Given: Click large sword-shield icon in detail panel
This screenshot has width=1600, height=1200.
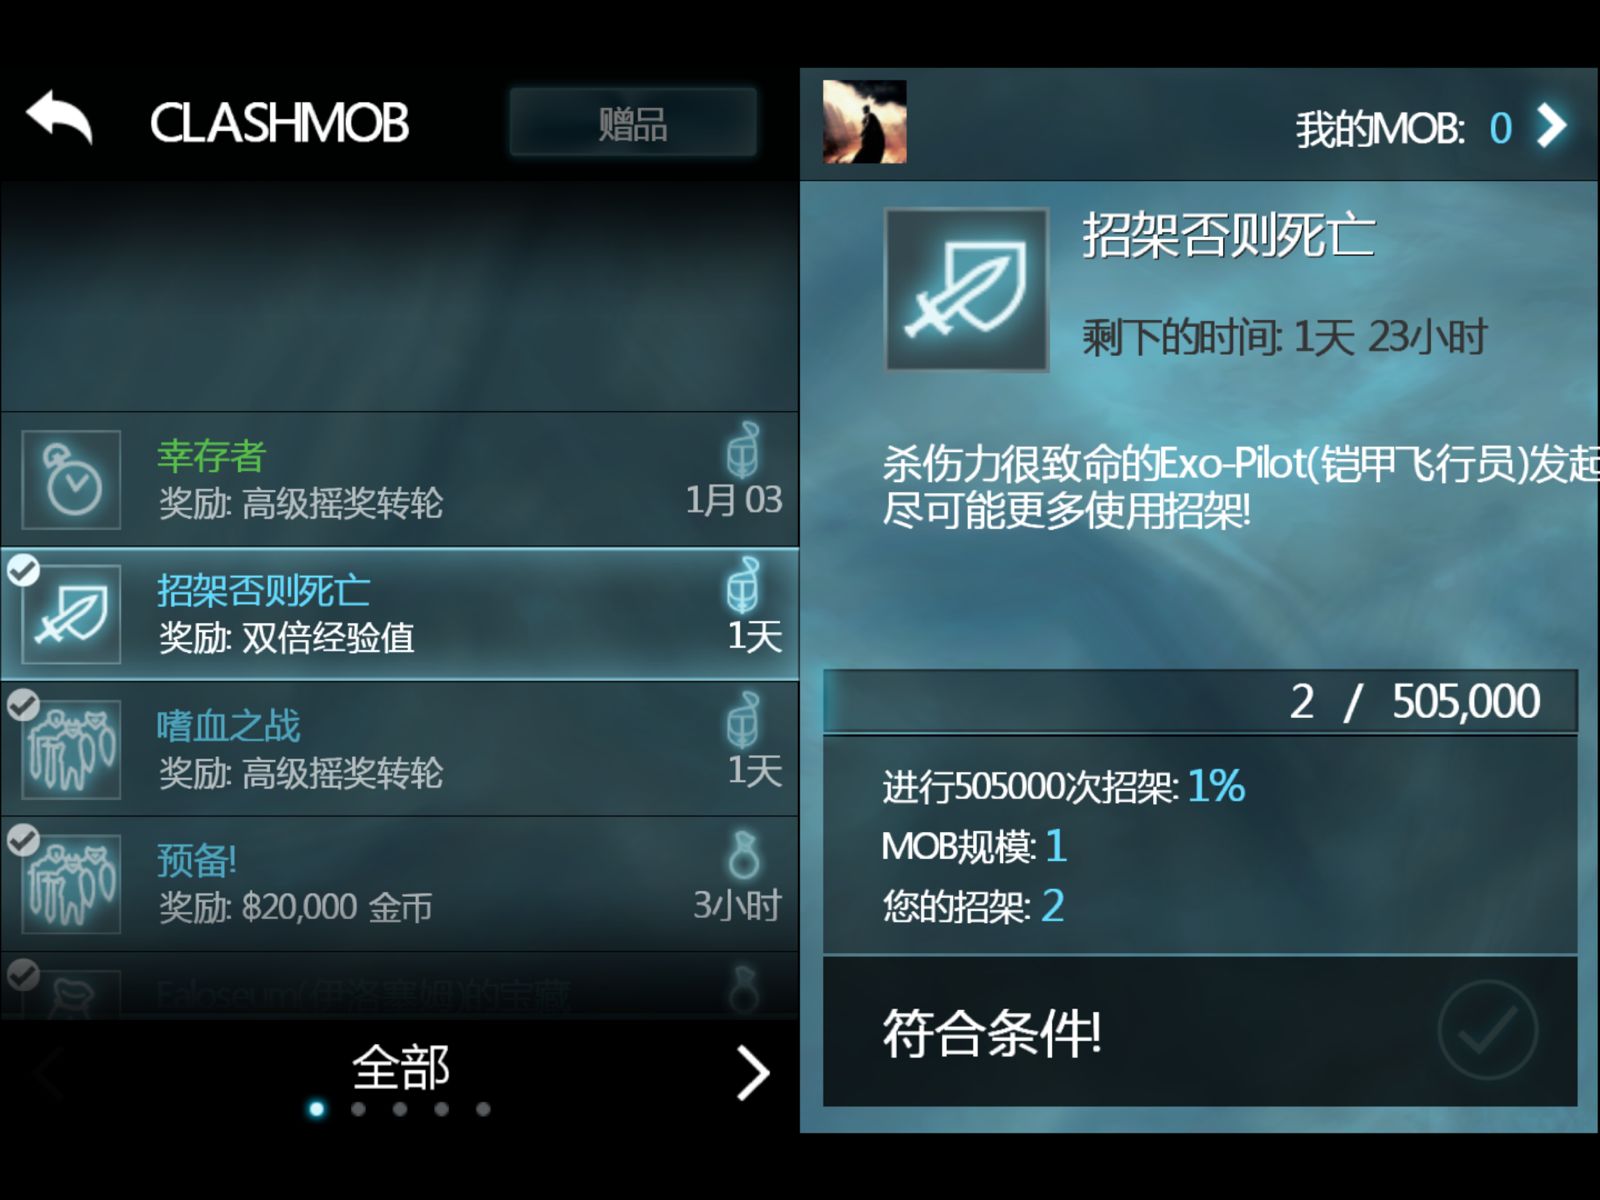Looking at the screenshot, I should tap(967, 290).
